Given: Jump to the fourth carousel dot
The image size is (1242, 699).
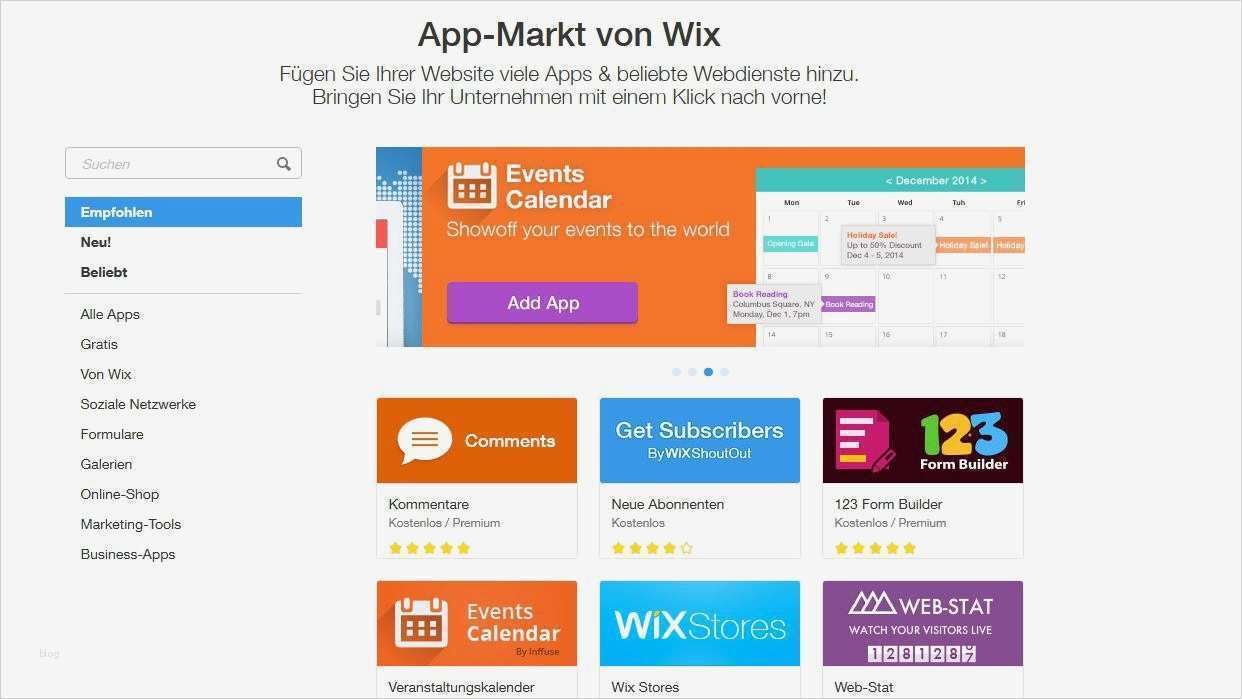Looking at the screenshot, I should [724, 372].
